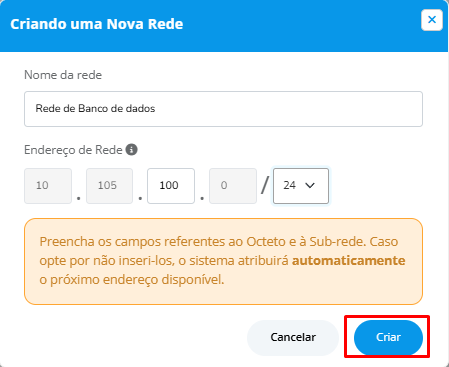Focus the Nome da rede text field
This screenshot has height=367, width=449.
pos(223,109)
